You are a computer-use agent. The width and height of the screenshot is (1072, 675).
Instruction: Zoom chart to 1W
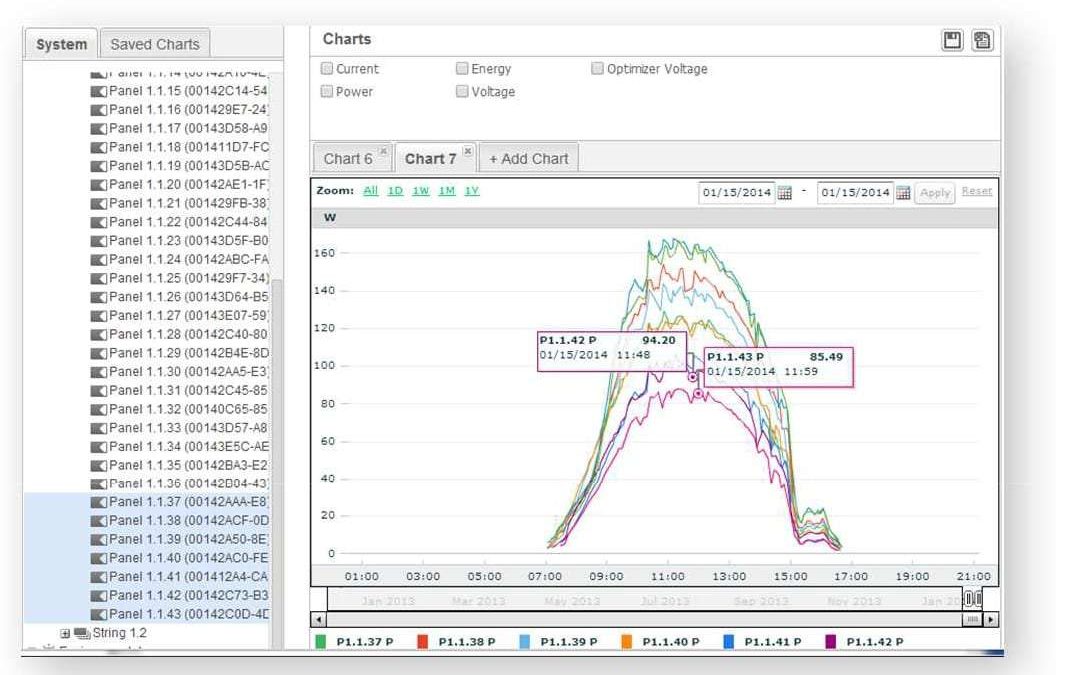tap(420, 191)
